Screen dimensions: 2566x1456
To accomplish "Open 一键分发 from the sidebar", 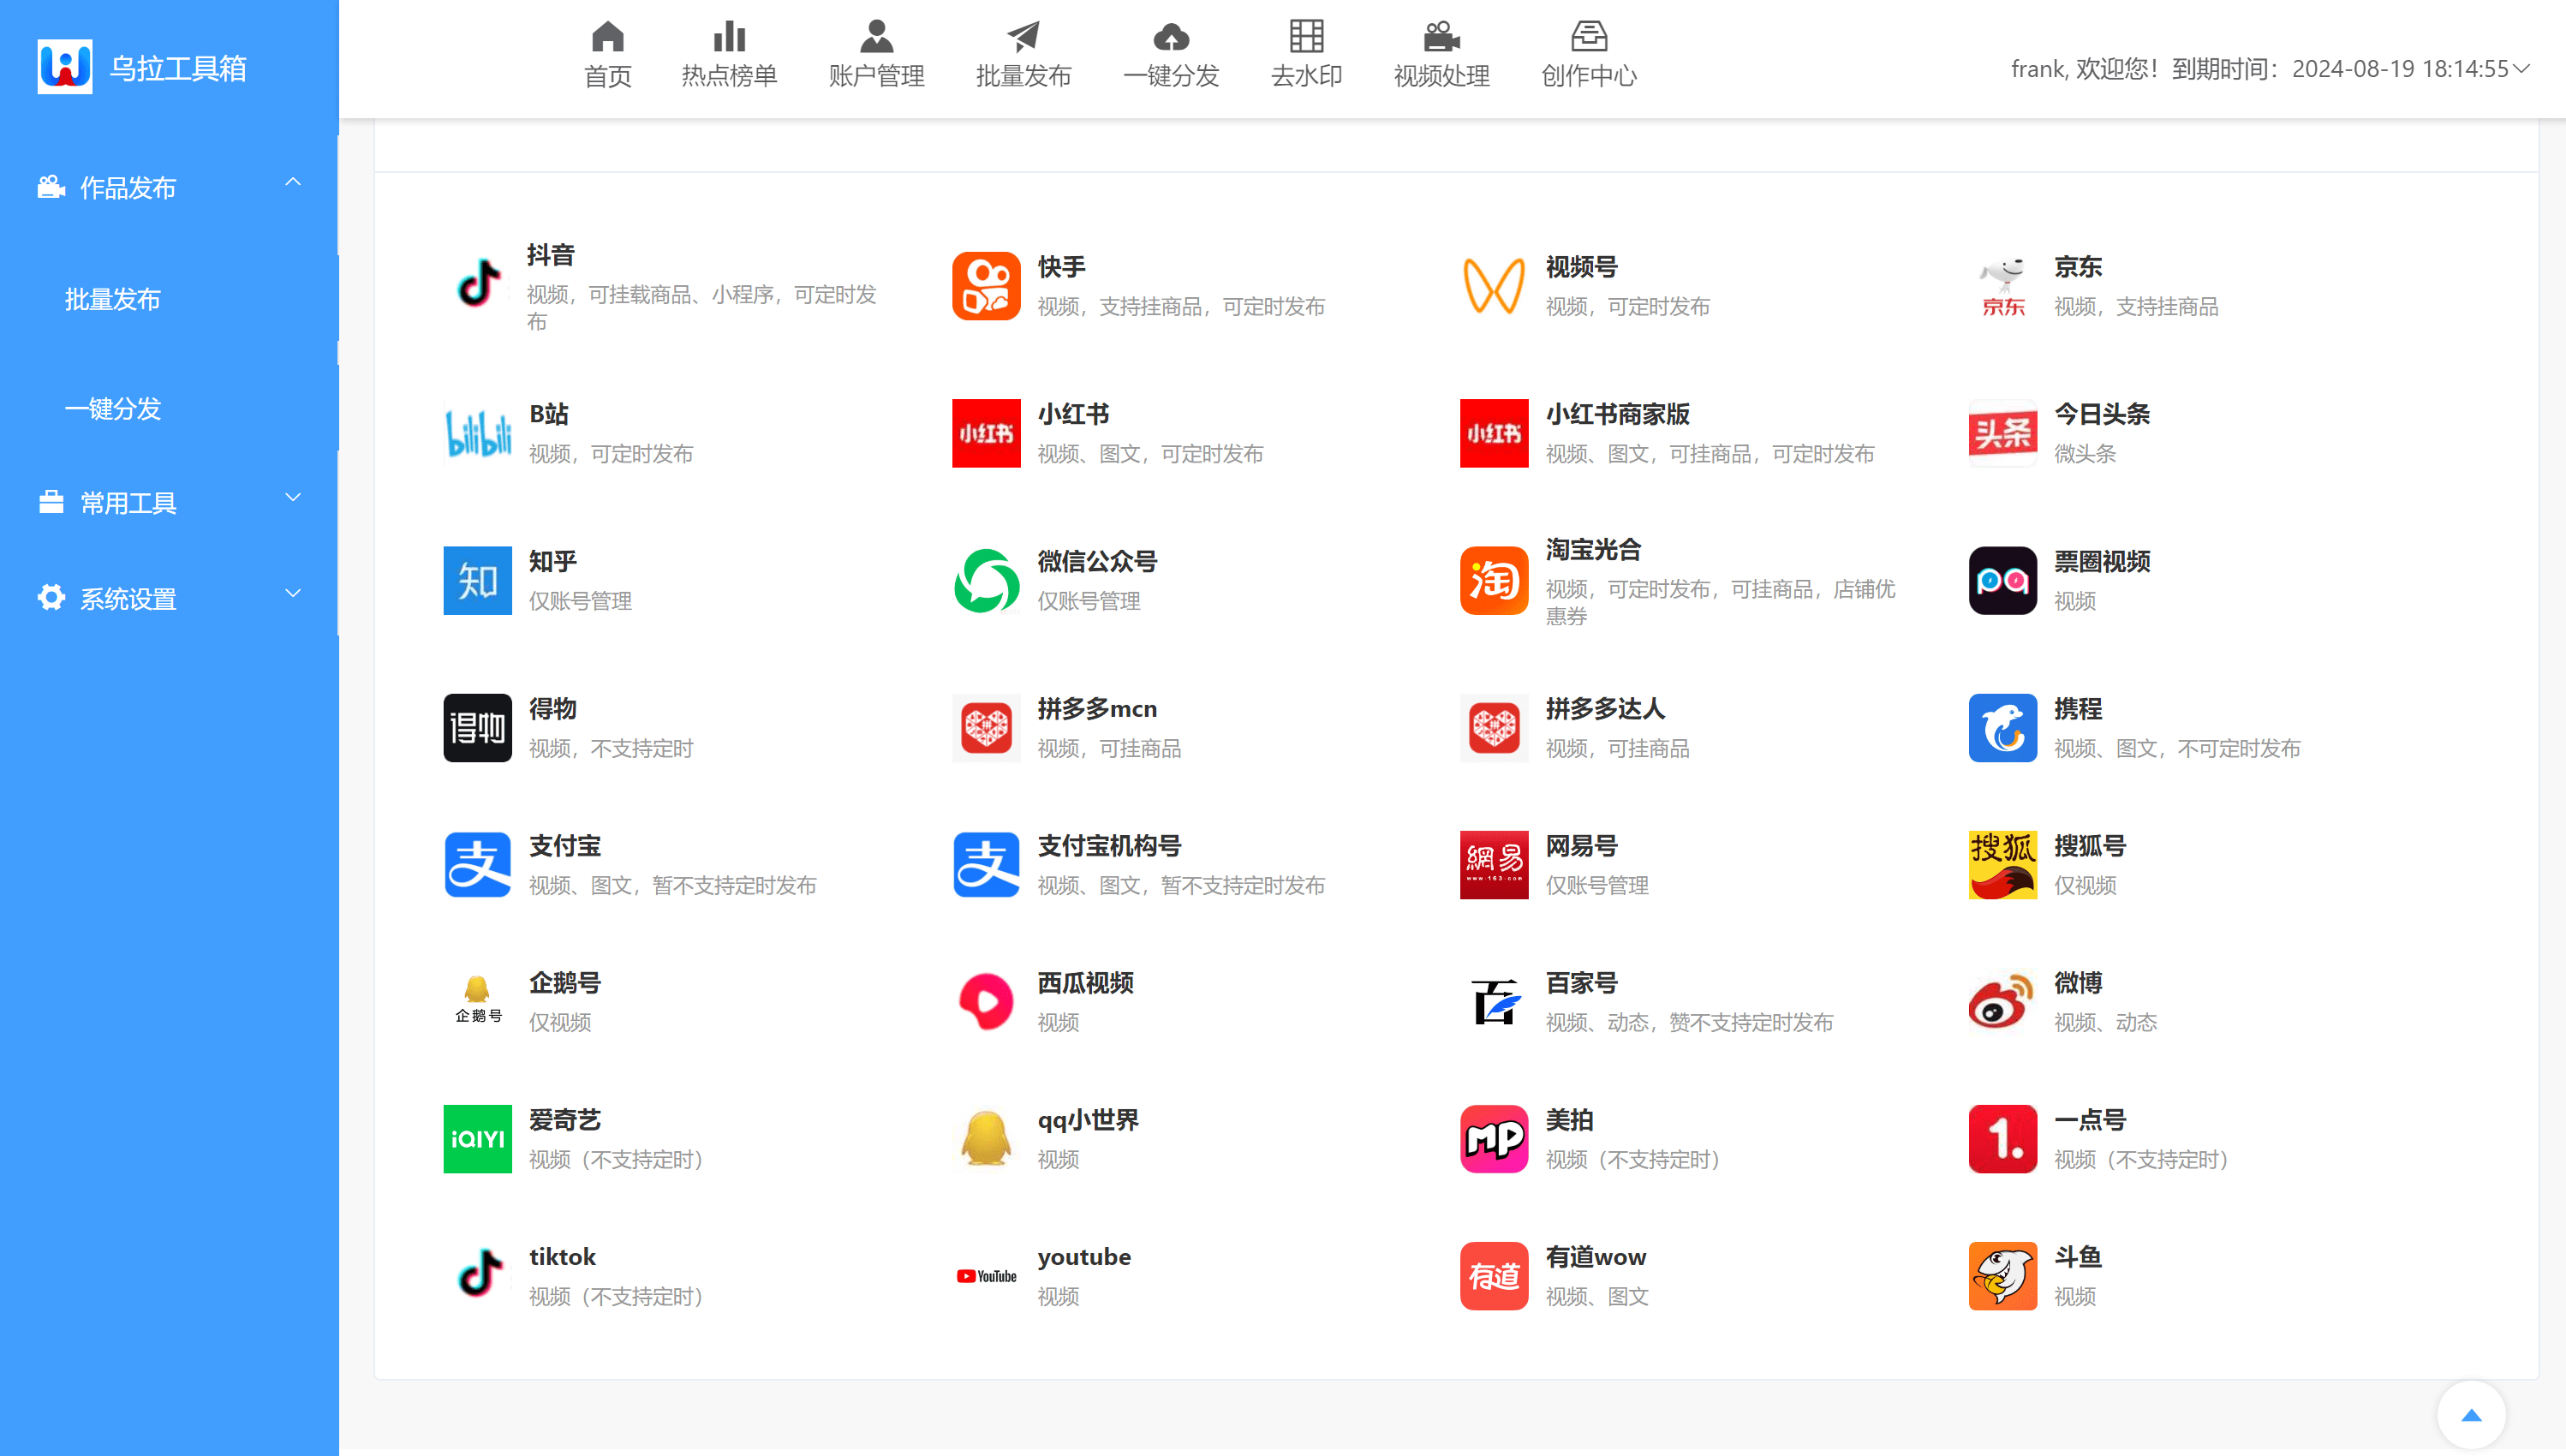I will tap(113, 408).
